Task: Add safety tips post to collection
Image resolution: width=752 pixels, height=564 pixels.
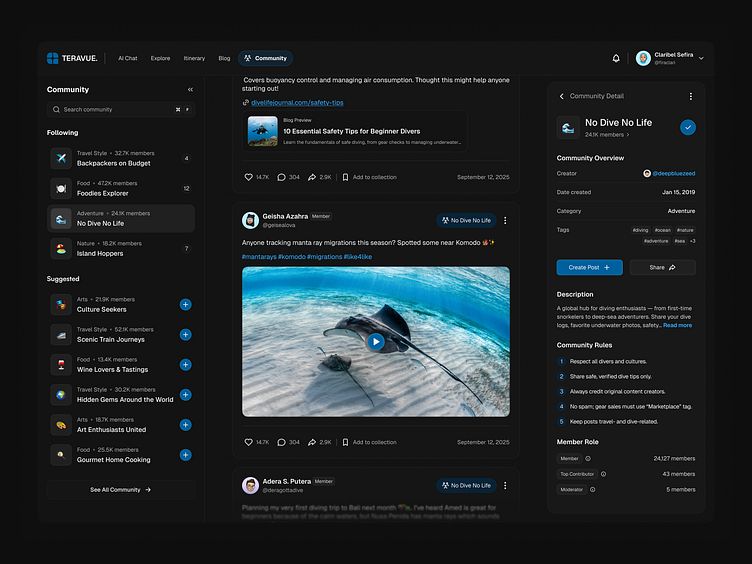Action: tap(369, 177)
